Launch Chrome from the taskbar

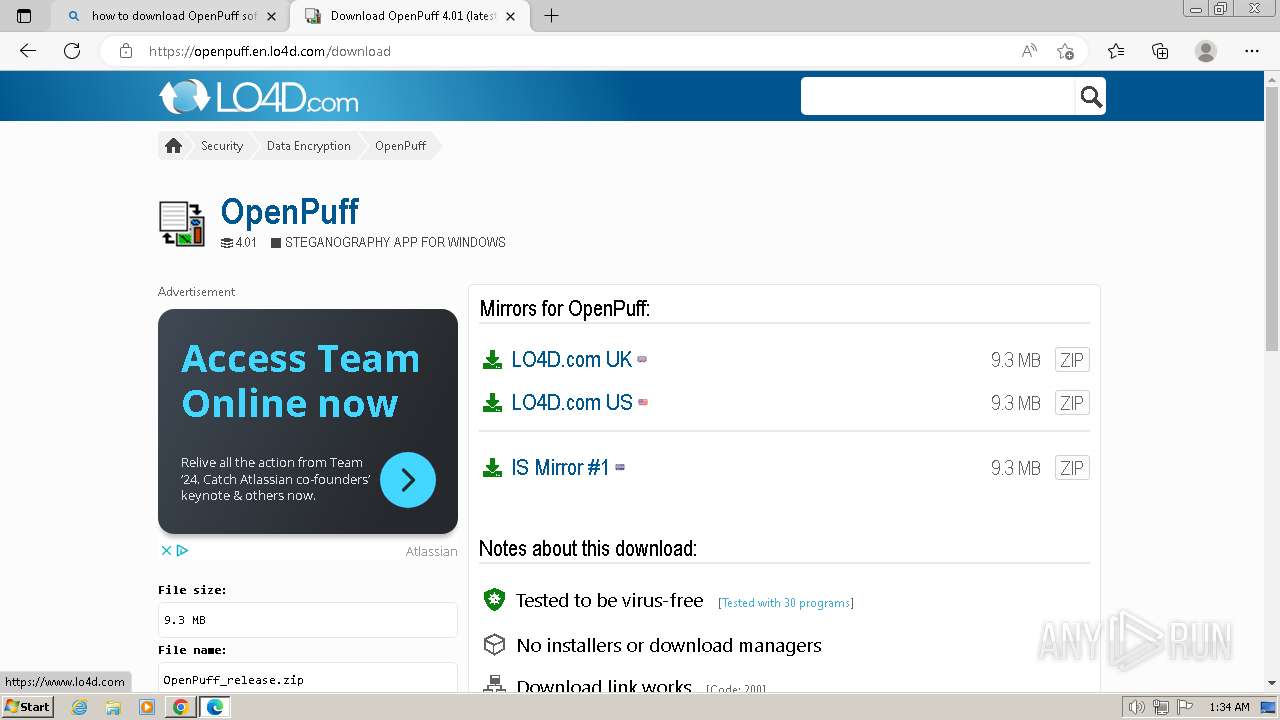click(x=180, y=707)
